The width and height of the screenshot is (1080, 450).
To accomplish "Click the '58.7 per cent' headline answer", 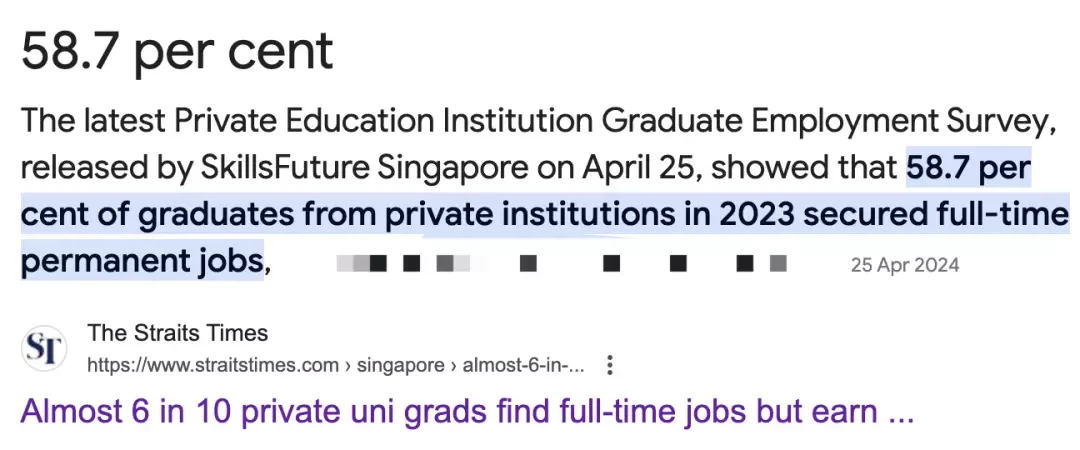I will coord(178,51).
